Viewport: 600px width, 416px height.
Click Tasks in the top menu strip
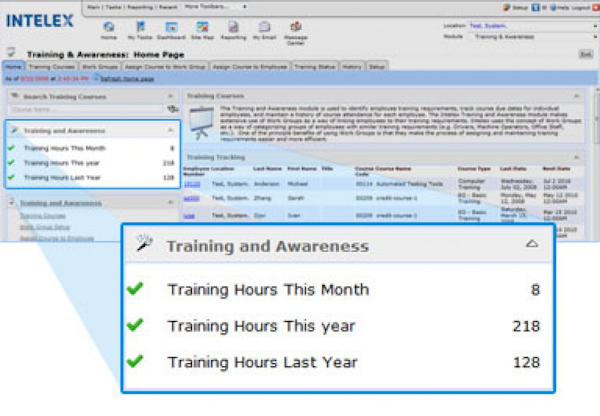(113, 7)
